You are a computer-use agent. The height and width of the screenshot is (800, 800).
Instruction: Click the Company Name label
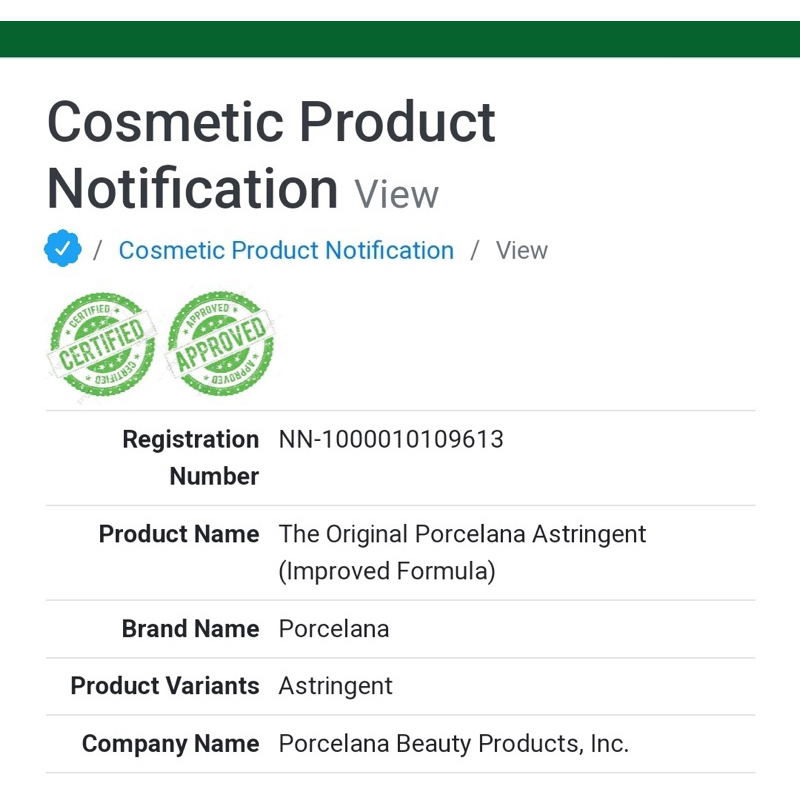tap(170, 744)
